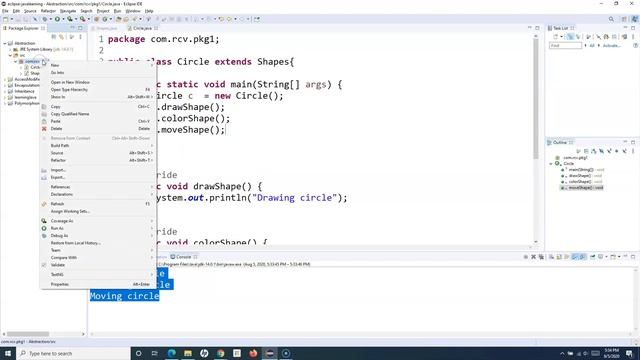This screenshot has height=360, width=640.
Task: Choose Import... from context menu
Action: point(98,170)
